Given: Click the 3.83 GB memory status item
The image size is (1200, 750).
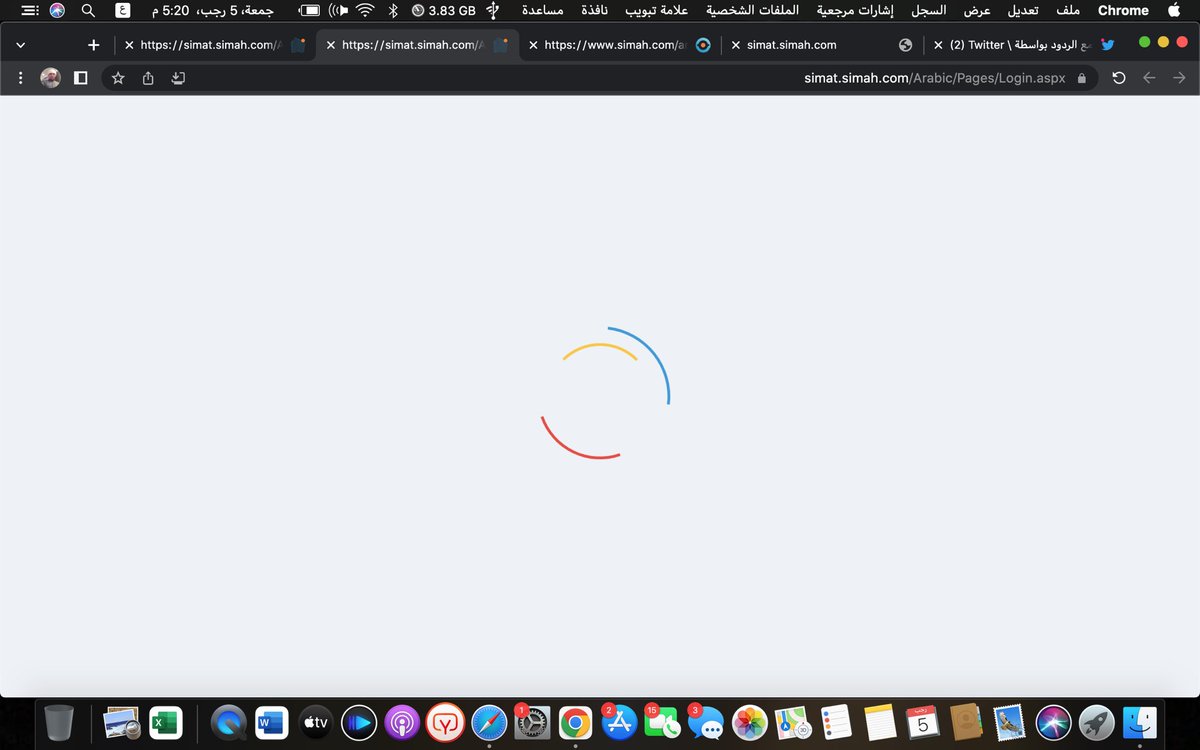Looking at the screenshot, I should (x=444, y=10).
